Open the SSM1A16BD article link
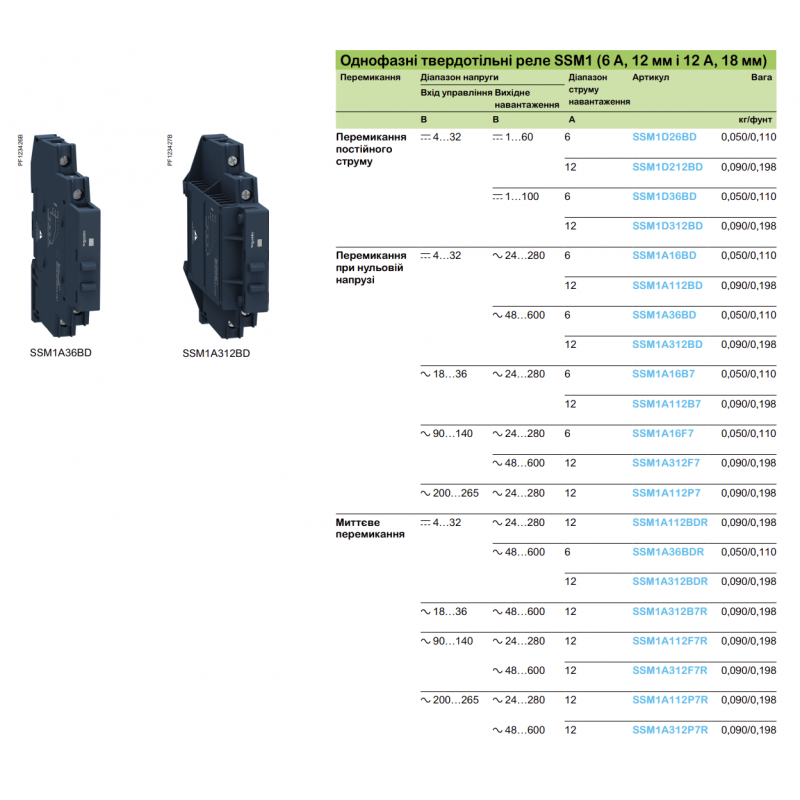Viewport: 800px width, 800px height. tap(663, 256)
